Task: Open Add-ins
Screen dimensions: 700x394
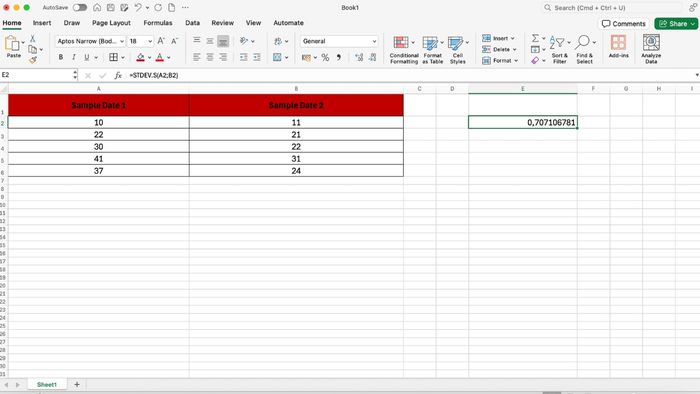Action: coord(618,46)
